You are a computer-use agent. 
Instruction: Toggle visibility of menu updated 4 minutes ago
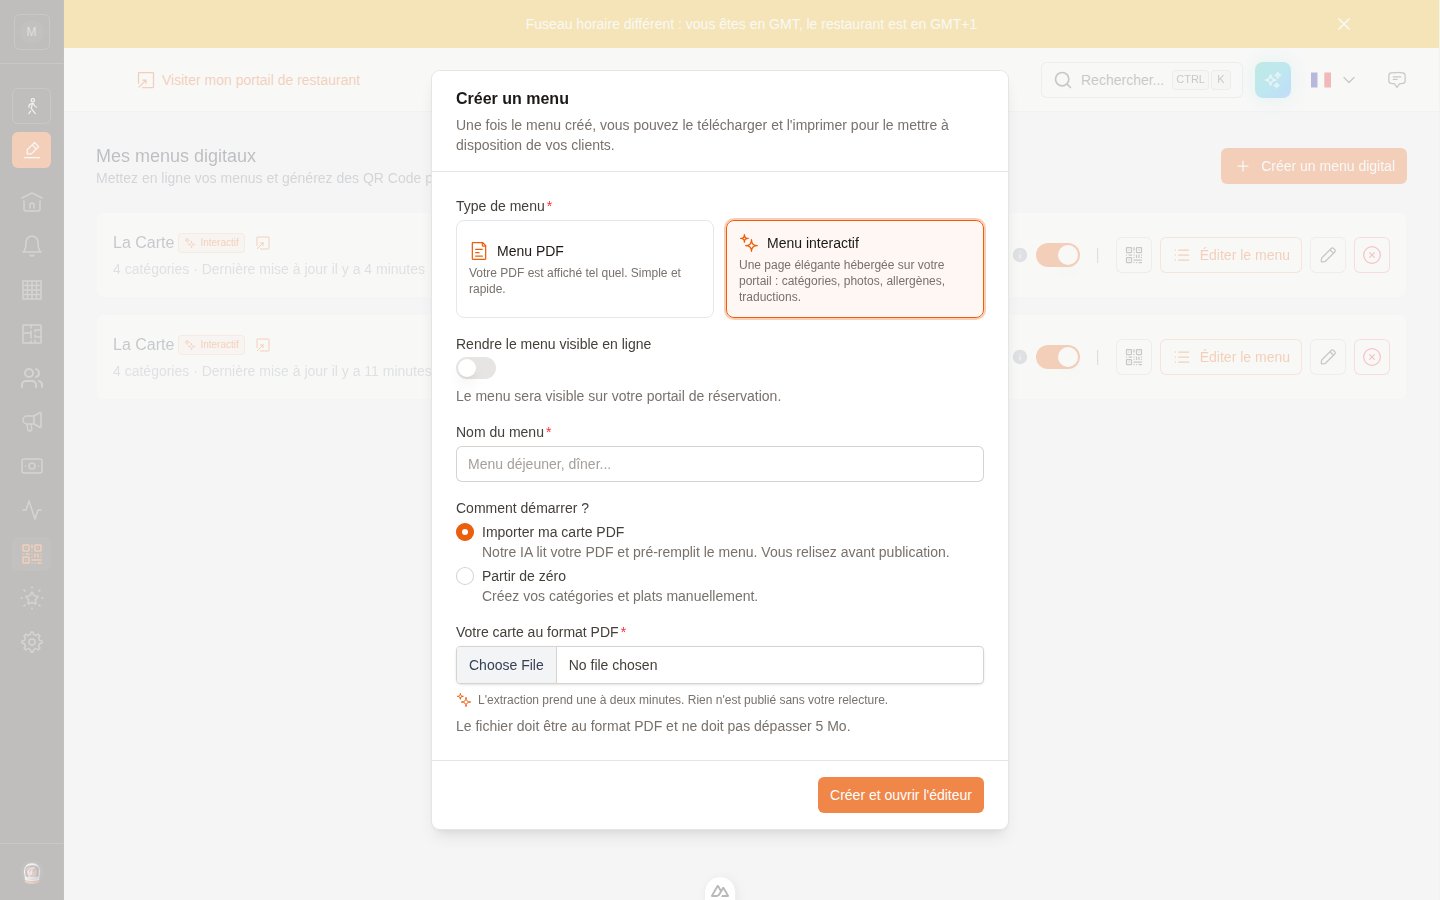point(1058,255)
